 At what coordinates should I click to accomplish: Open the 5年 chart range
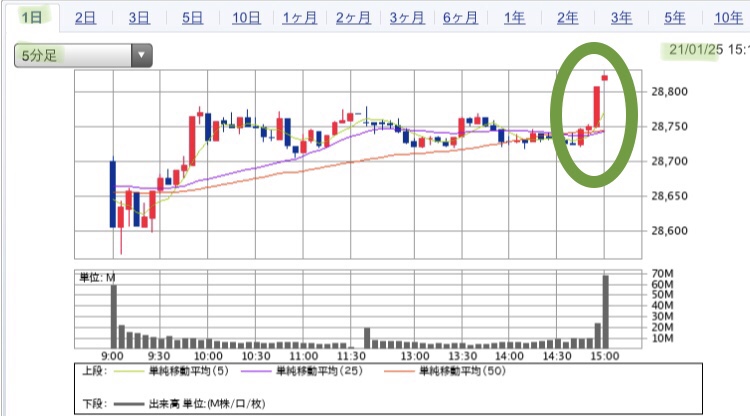(674, 18)
